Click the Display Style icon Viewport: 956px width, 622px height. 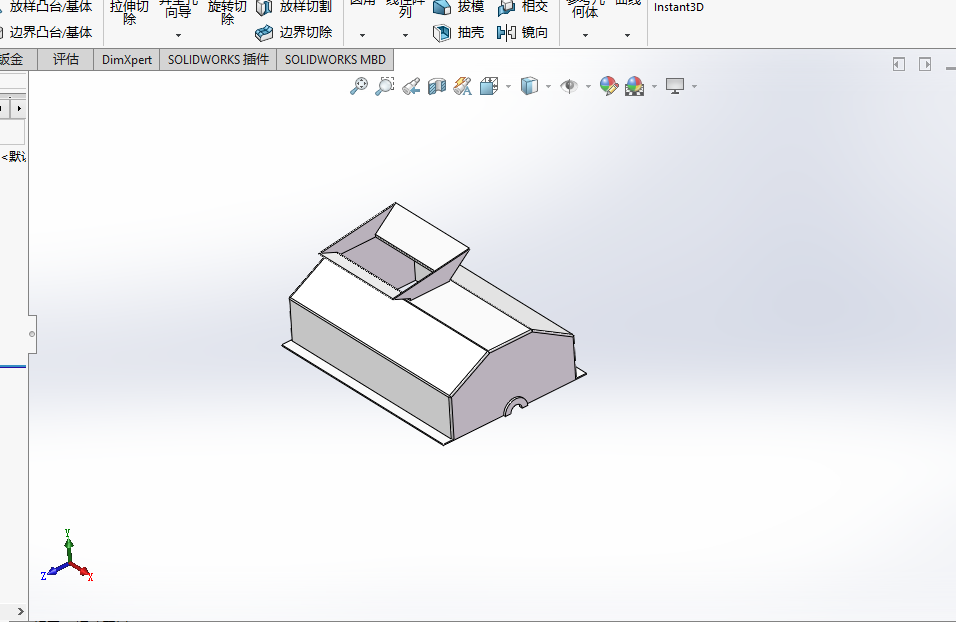[529, 86]
